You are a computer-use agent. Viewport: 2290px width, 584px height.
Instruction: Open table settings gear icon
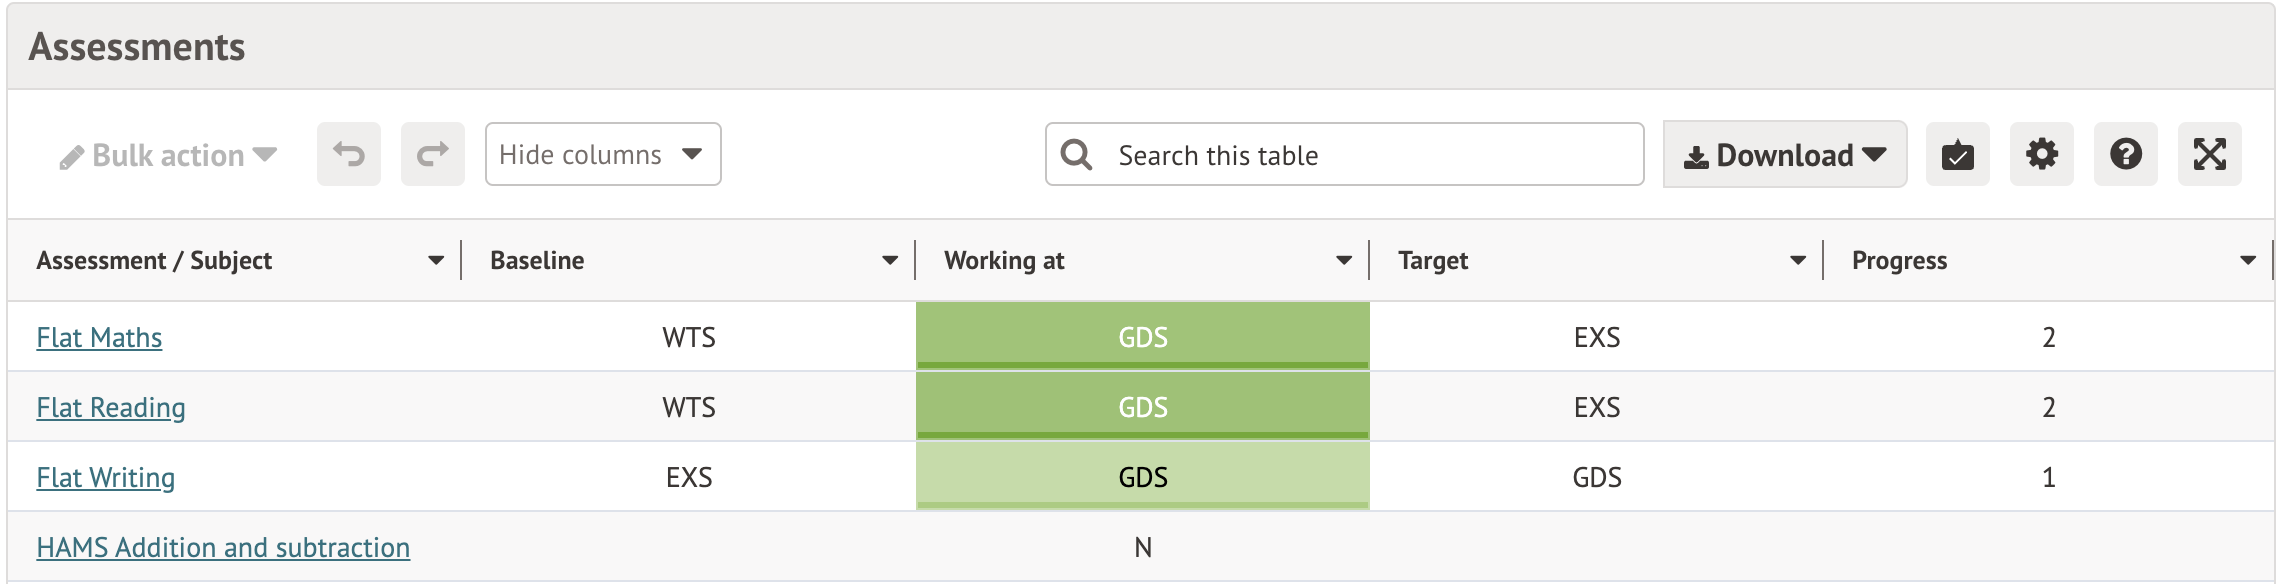2041,154
